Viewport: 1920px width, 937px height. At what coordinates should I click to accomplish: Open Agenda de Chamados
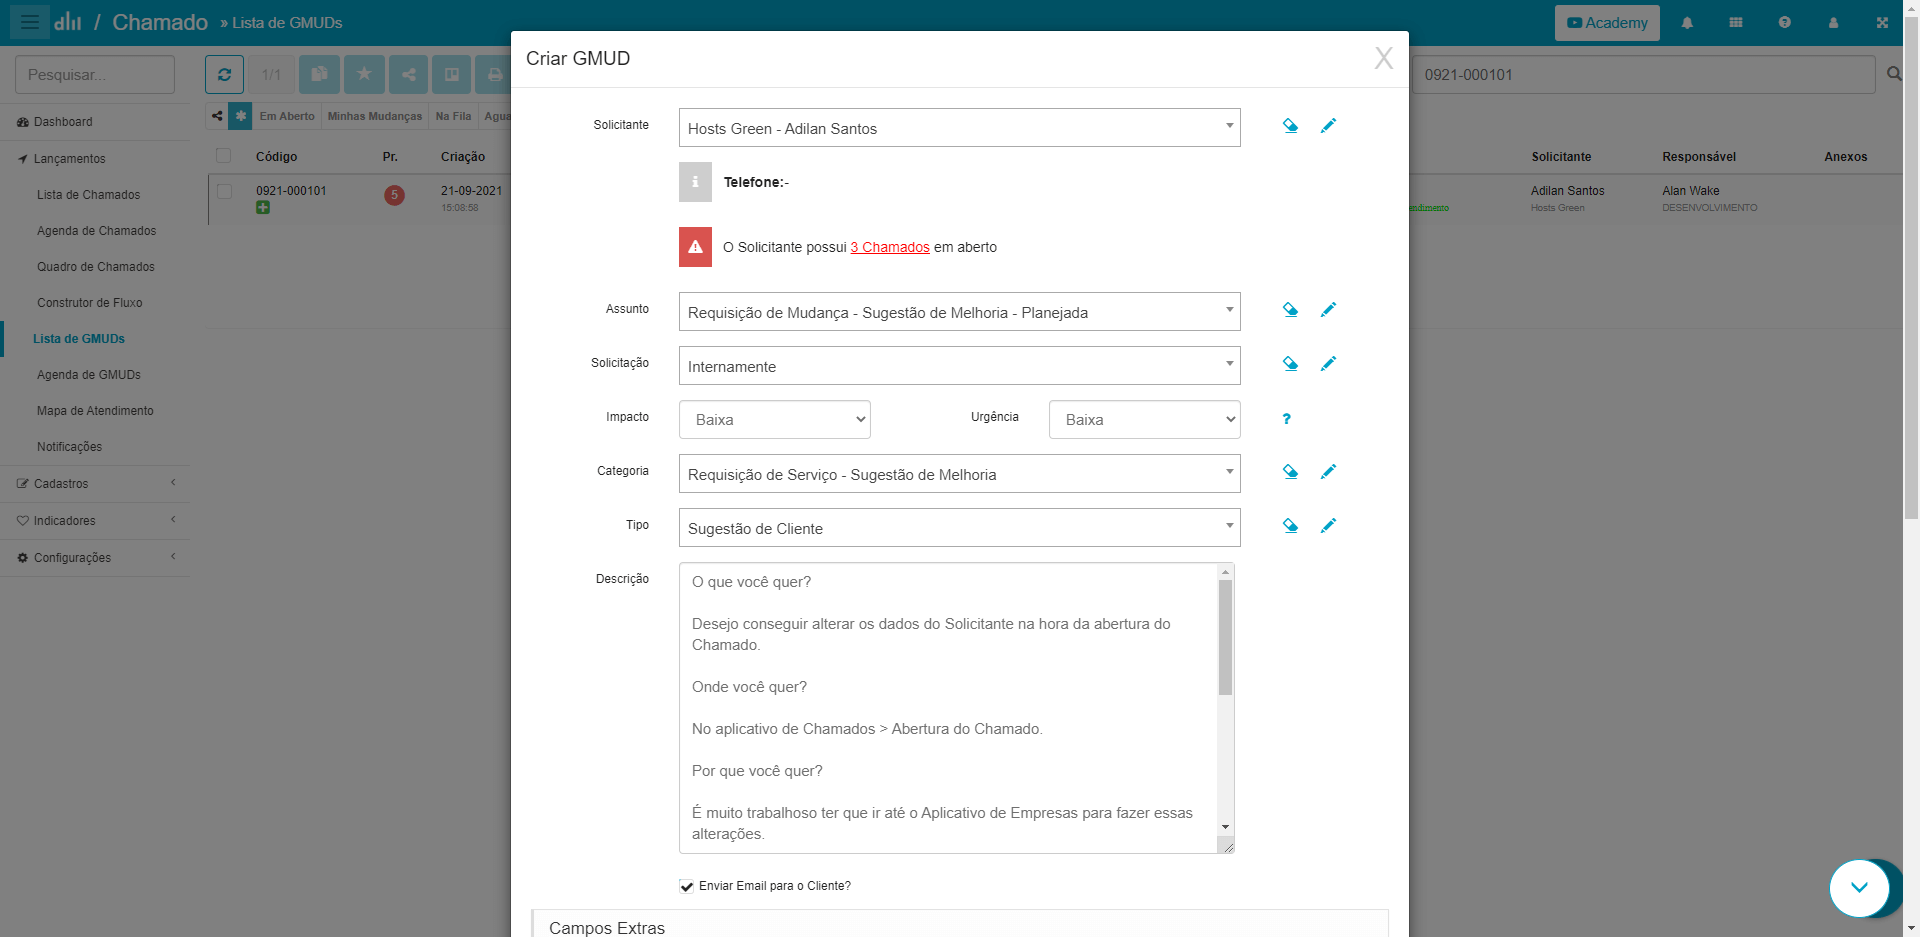pyautogui.click(x=96, y=231)
